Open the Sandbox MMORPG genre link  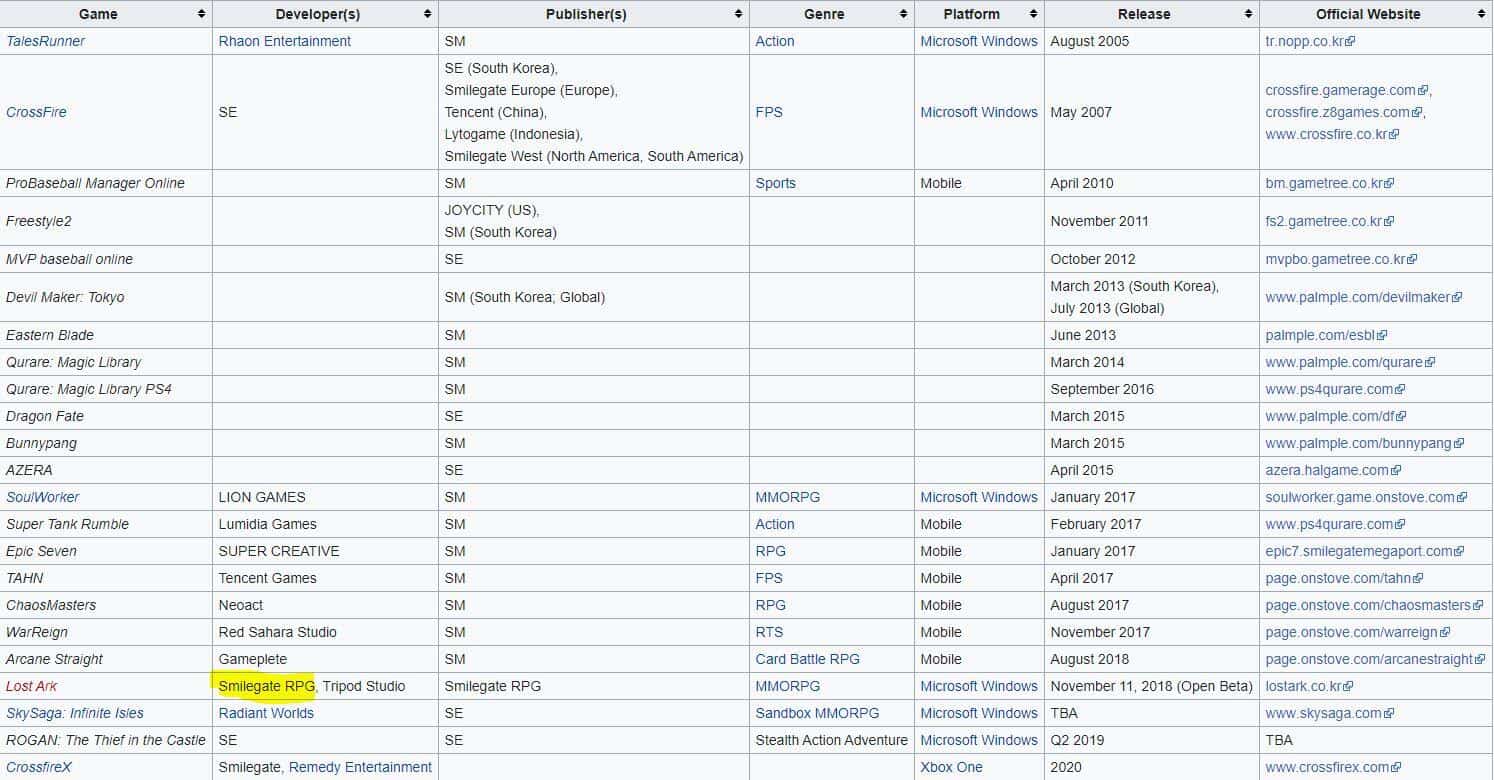[818, 713]
